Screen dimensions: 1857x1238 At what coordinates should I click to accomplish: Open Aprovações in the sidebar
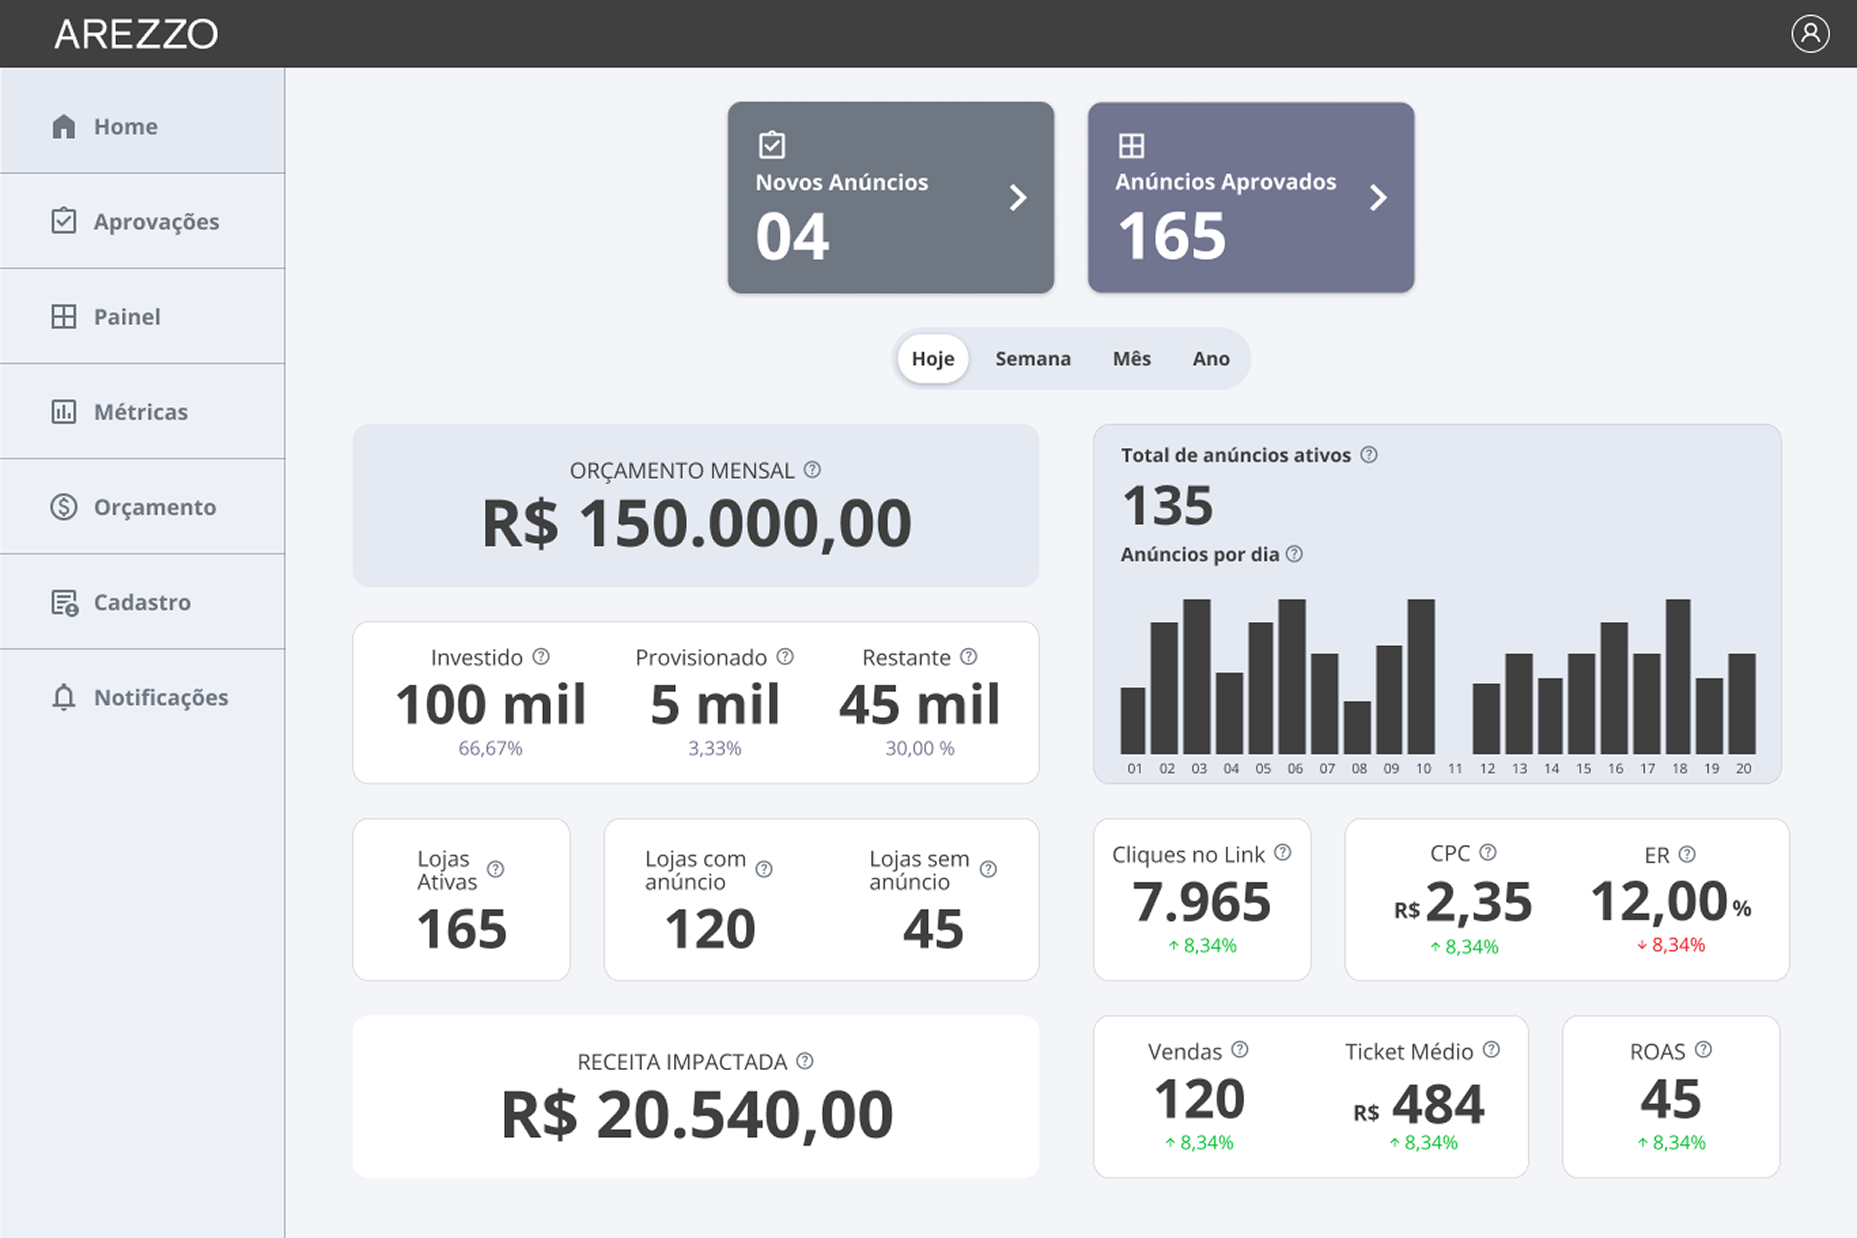pyautogui.click(x=142, y=221)
